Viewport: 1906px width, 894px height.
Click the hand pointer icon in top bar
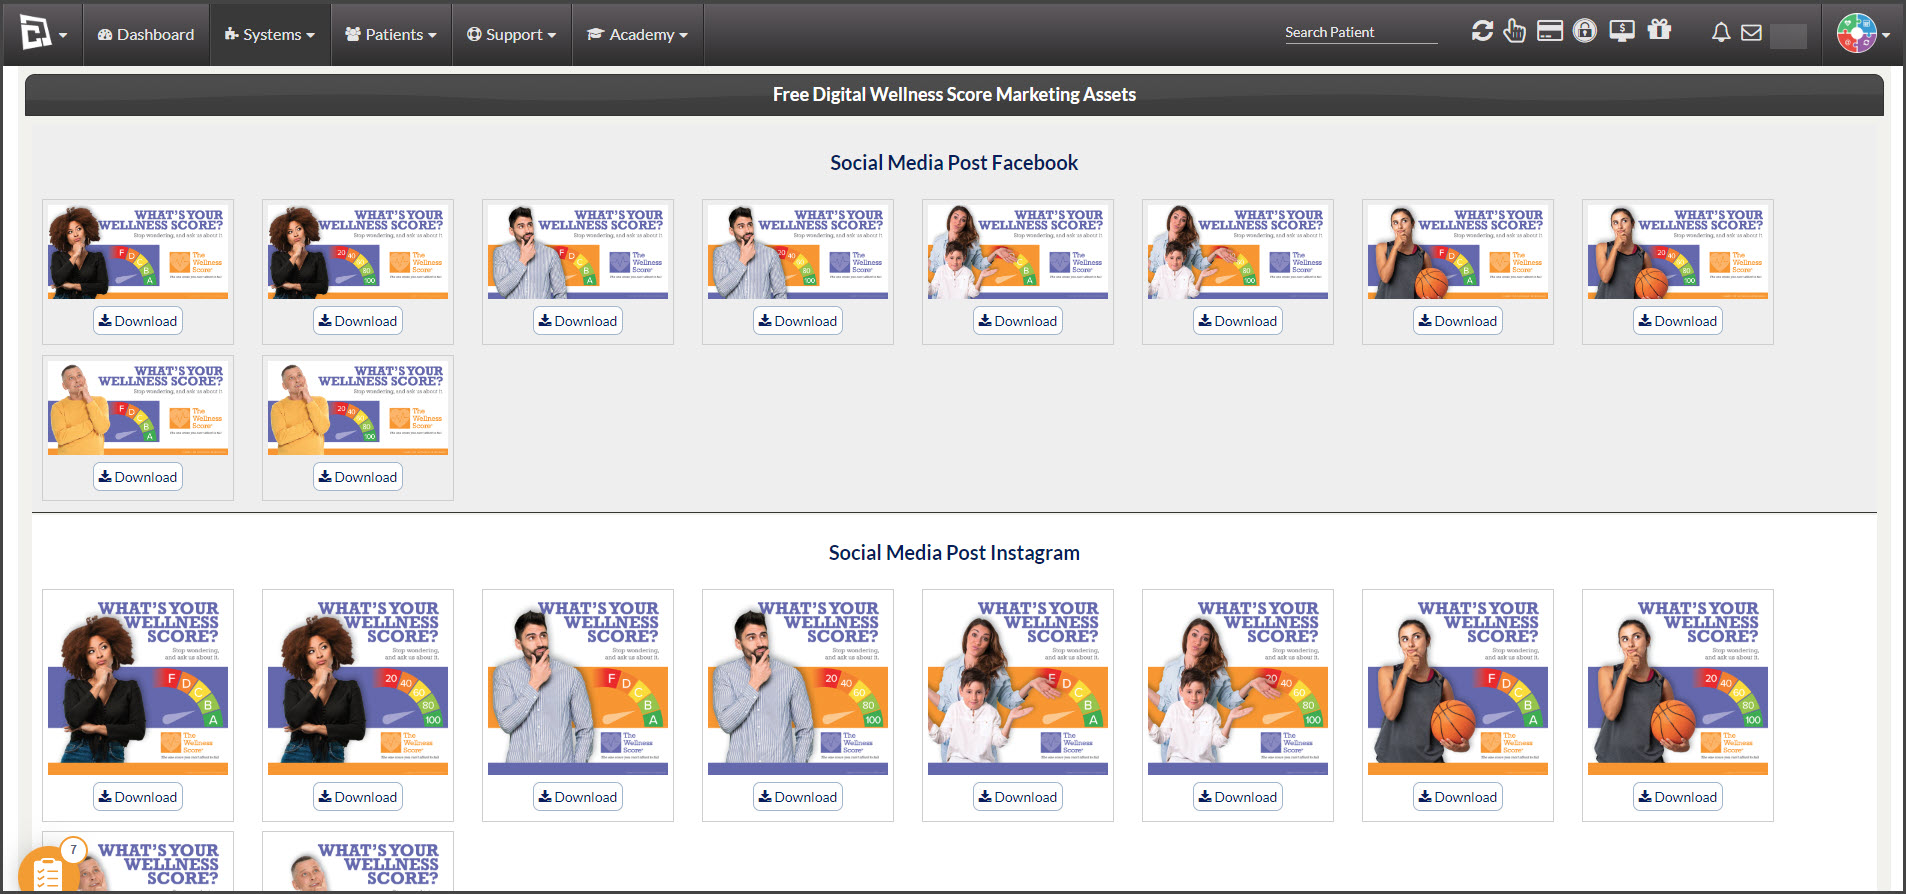pyautogui.click(x=1515, y=31)
